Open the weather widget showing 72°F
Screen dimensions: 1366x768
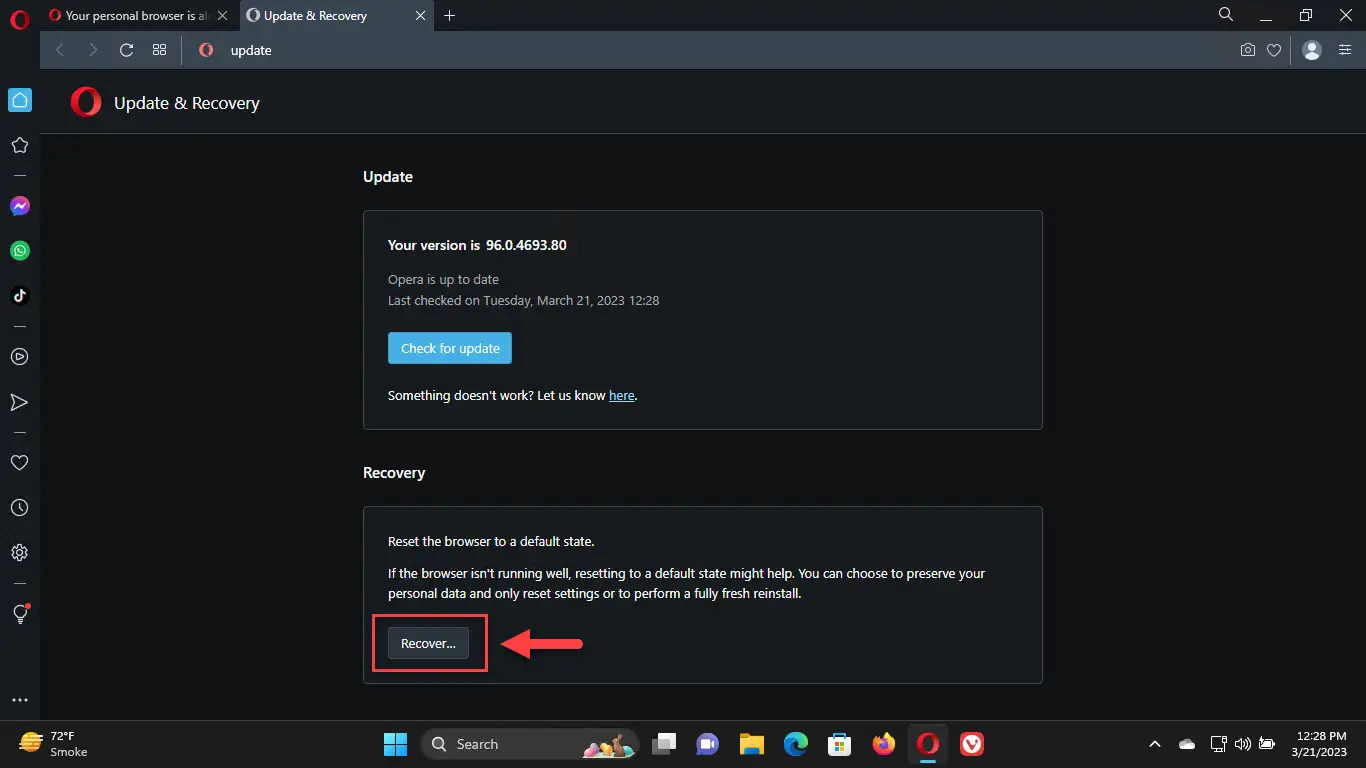[x=55, y=743]
